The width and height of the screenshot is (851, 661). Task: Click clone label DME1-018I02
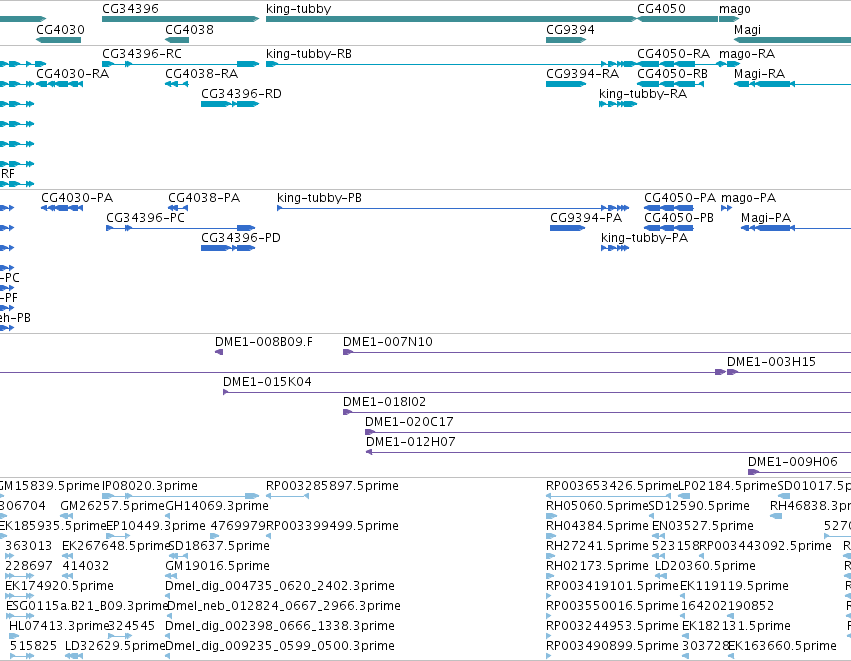pyautogui.click(x=384, y=402)
